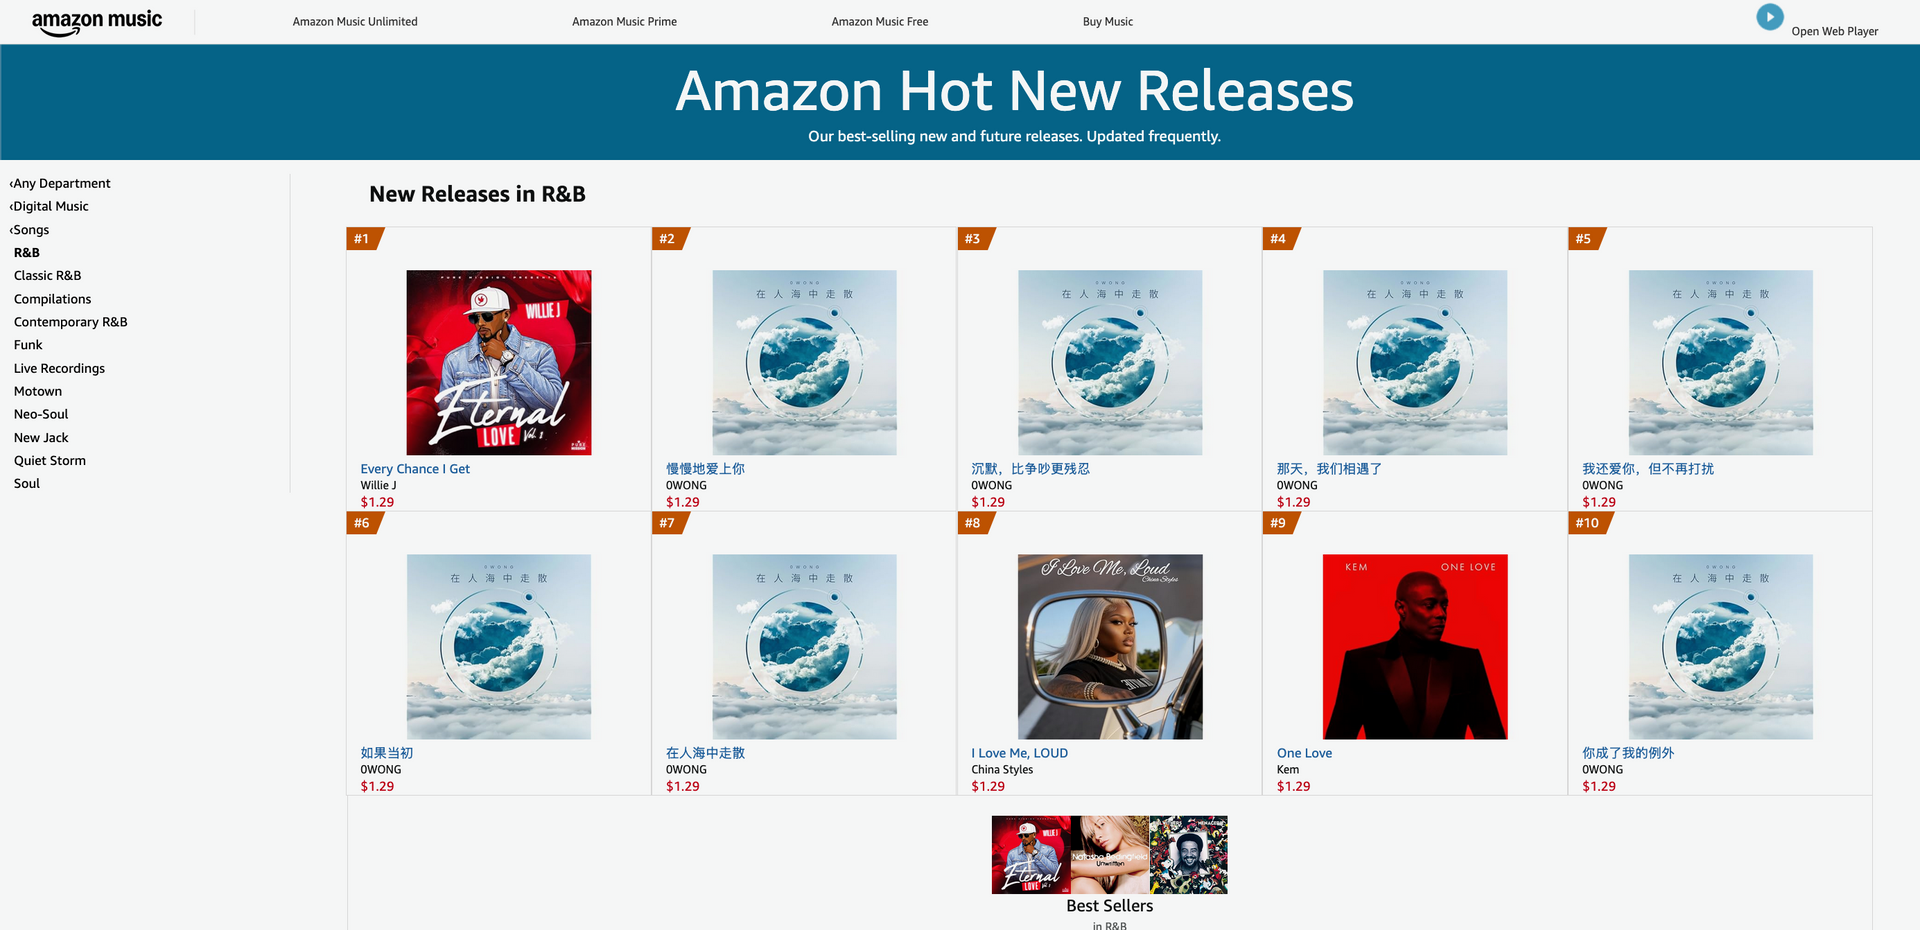Screen dimensions: 1920x930
Task: Click the Best Sellers in R&B image collage
Action: (1109, 855)
